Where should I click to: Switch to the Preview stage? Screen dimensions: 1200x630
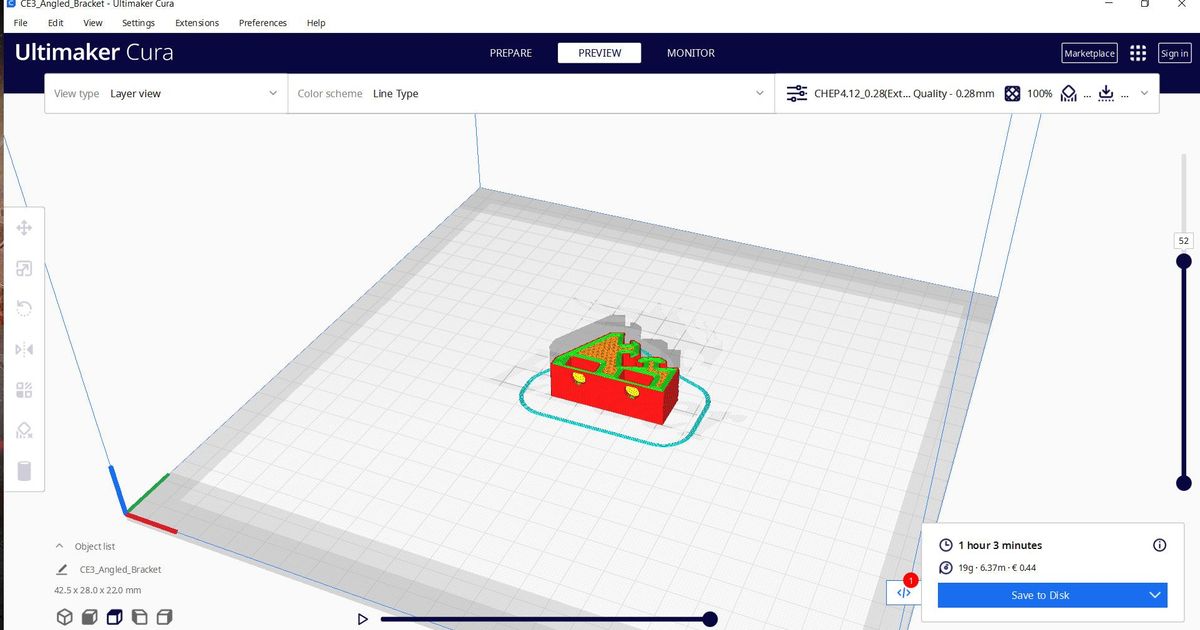click(600, 53)
